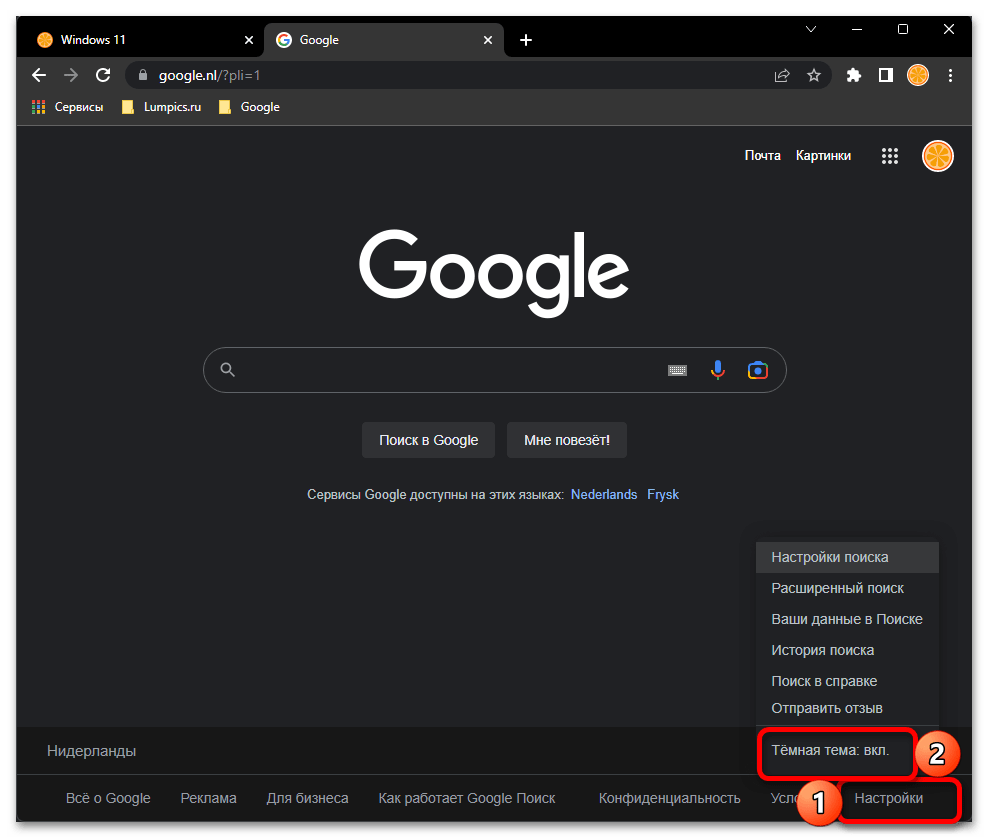Open История поиска menu entry
988x838 pixels.
pos(847,650)
